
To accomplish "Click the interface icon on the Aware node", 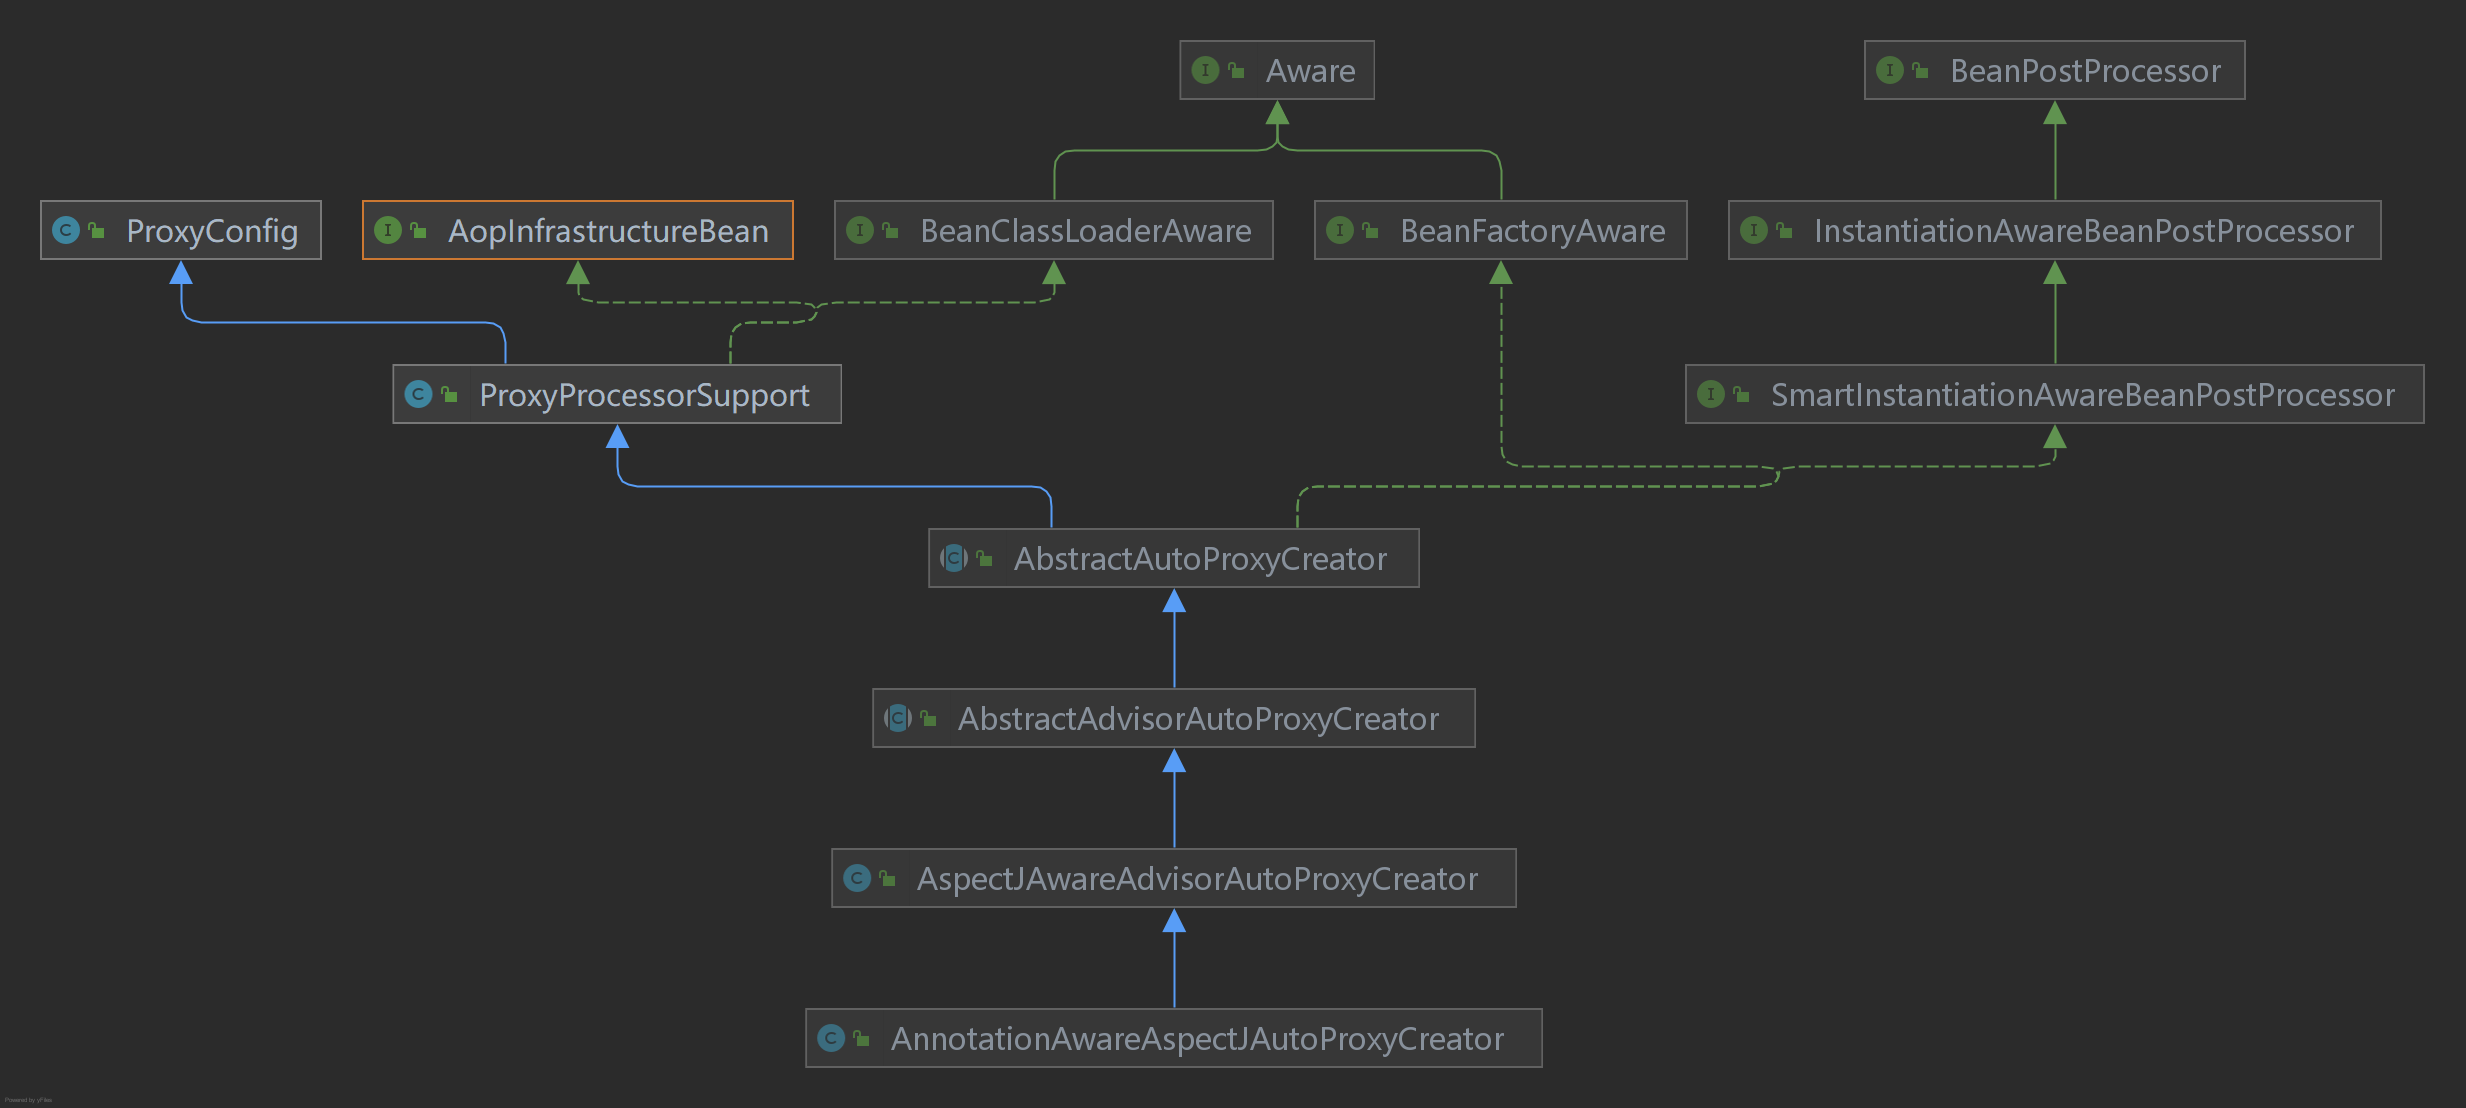I will [x=1205, y=70].
